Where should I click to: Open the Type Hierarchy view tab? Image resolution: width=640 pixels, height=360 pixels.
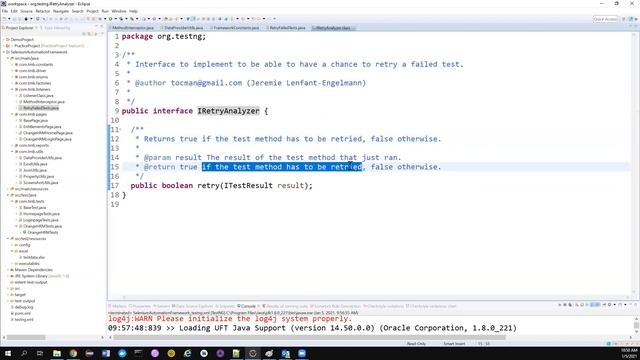[57, 28]
